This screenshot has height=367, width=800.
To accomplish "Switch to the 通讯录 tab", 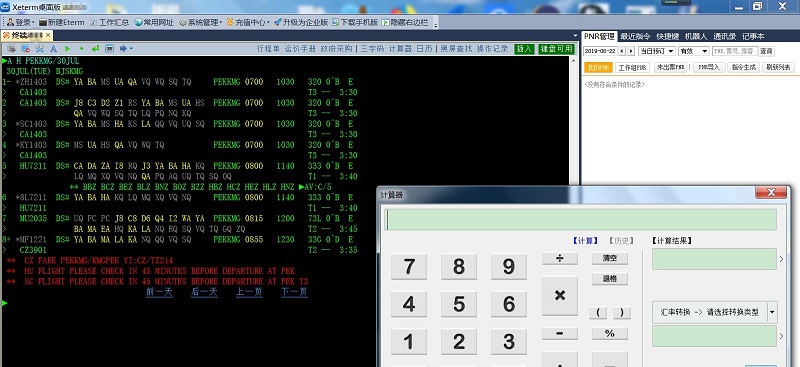I will tap(724, 36).
